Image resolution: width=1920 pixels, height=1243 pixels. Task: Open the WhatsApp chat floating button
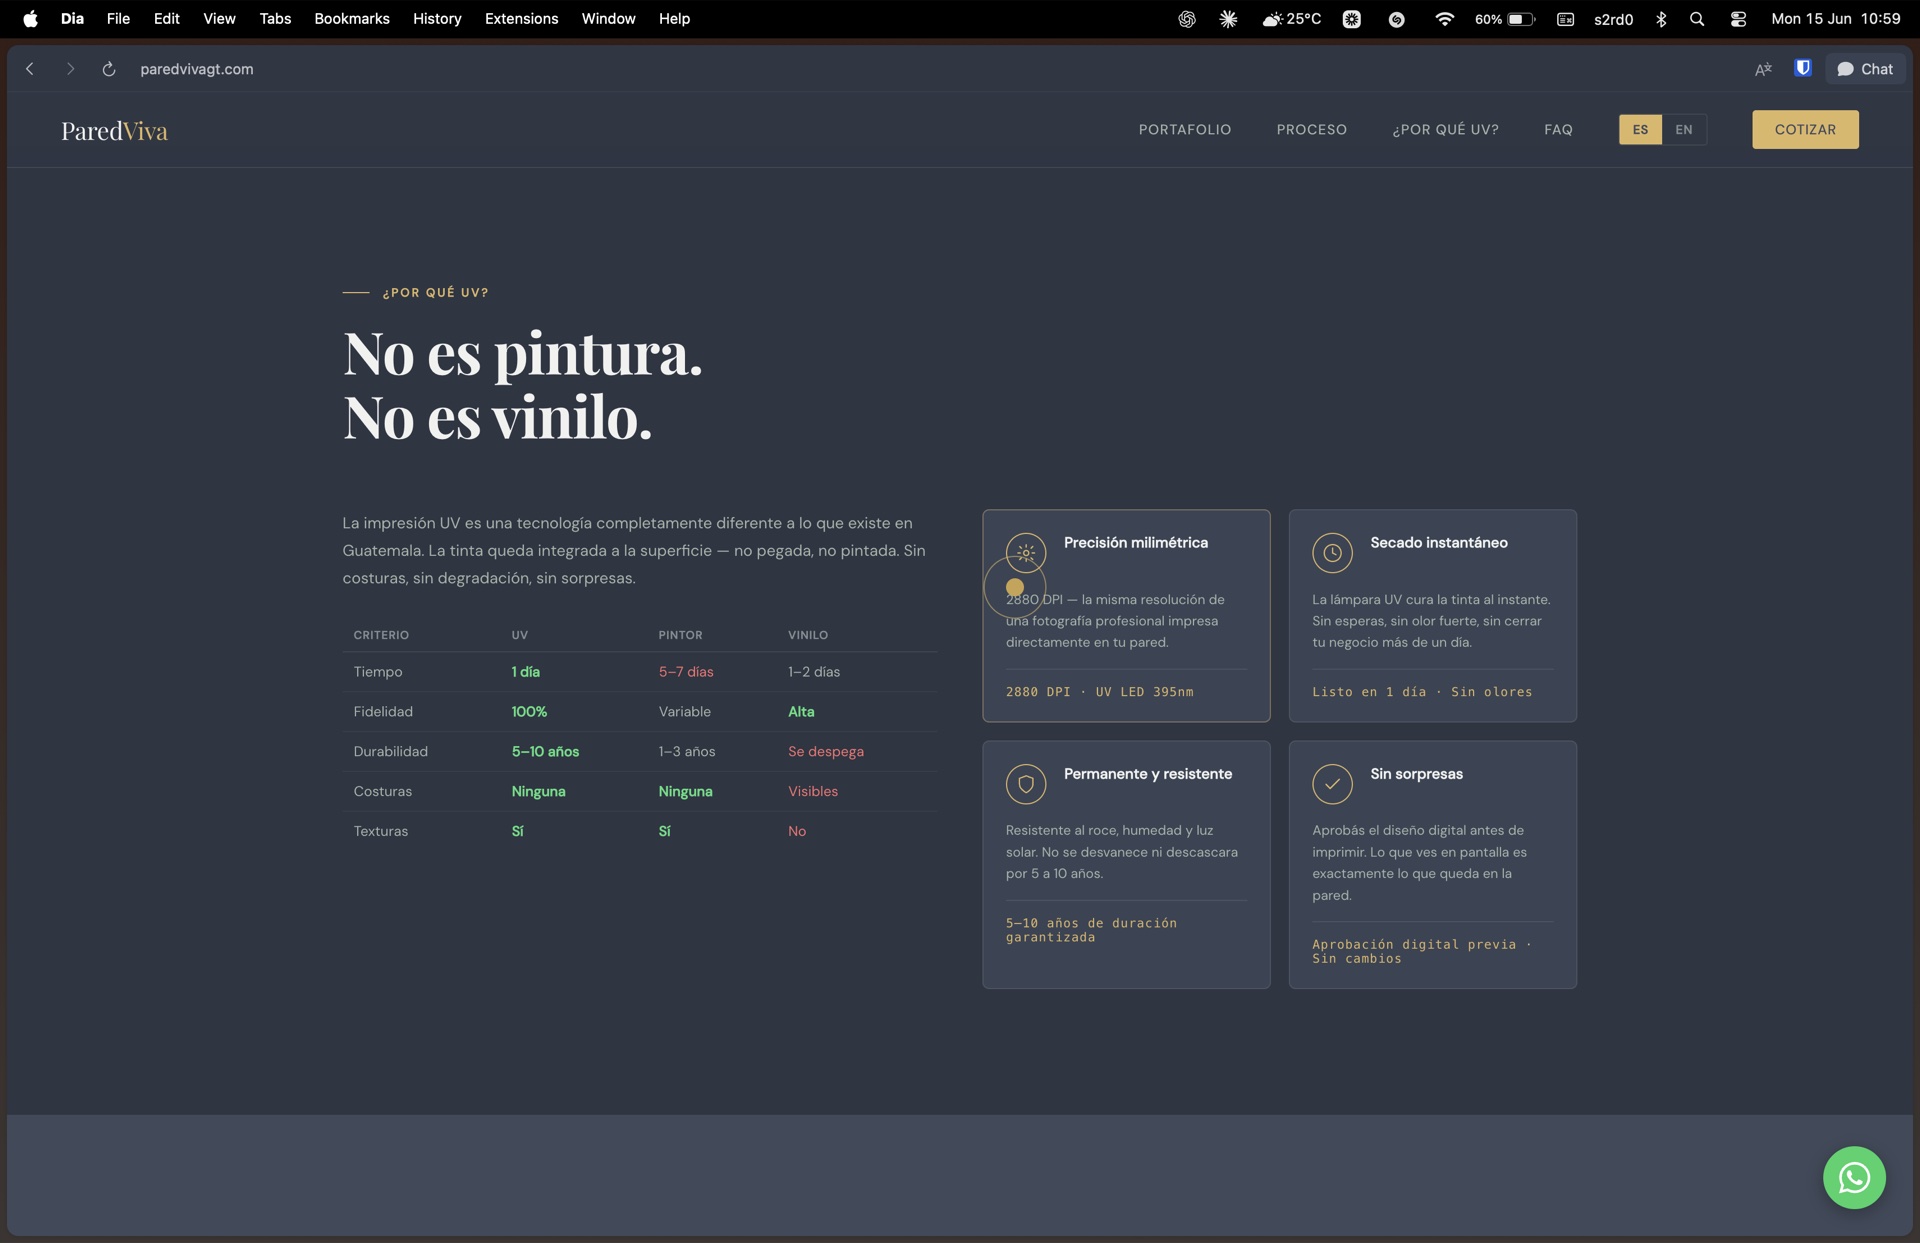1854,1177
